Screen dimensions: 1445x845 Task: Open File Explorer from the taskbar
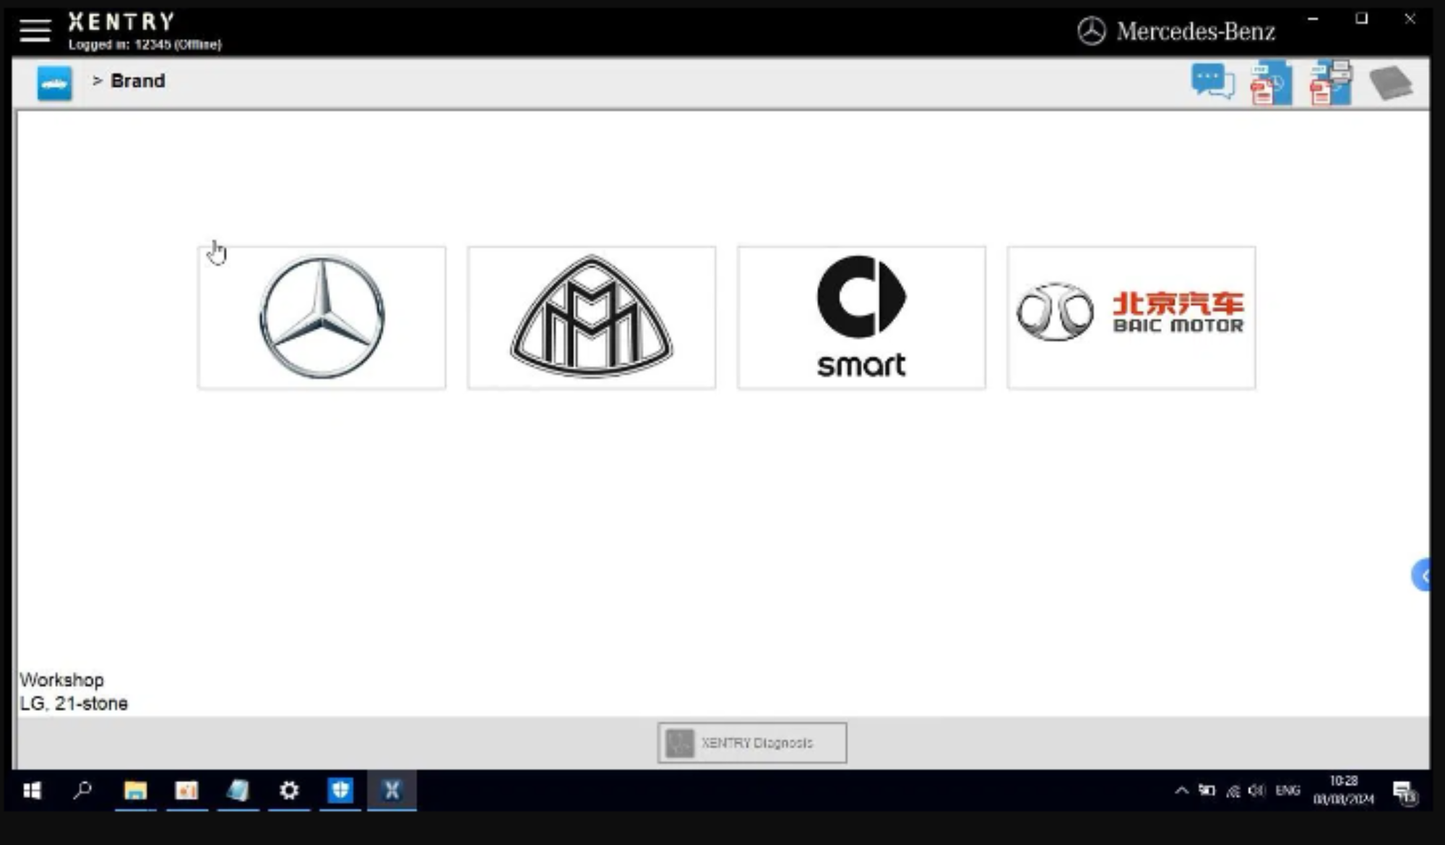[135, 791]
